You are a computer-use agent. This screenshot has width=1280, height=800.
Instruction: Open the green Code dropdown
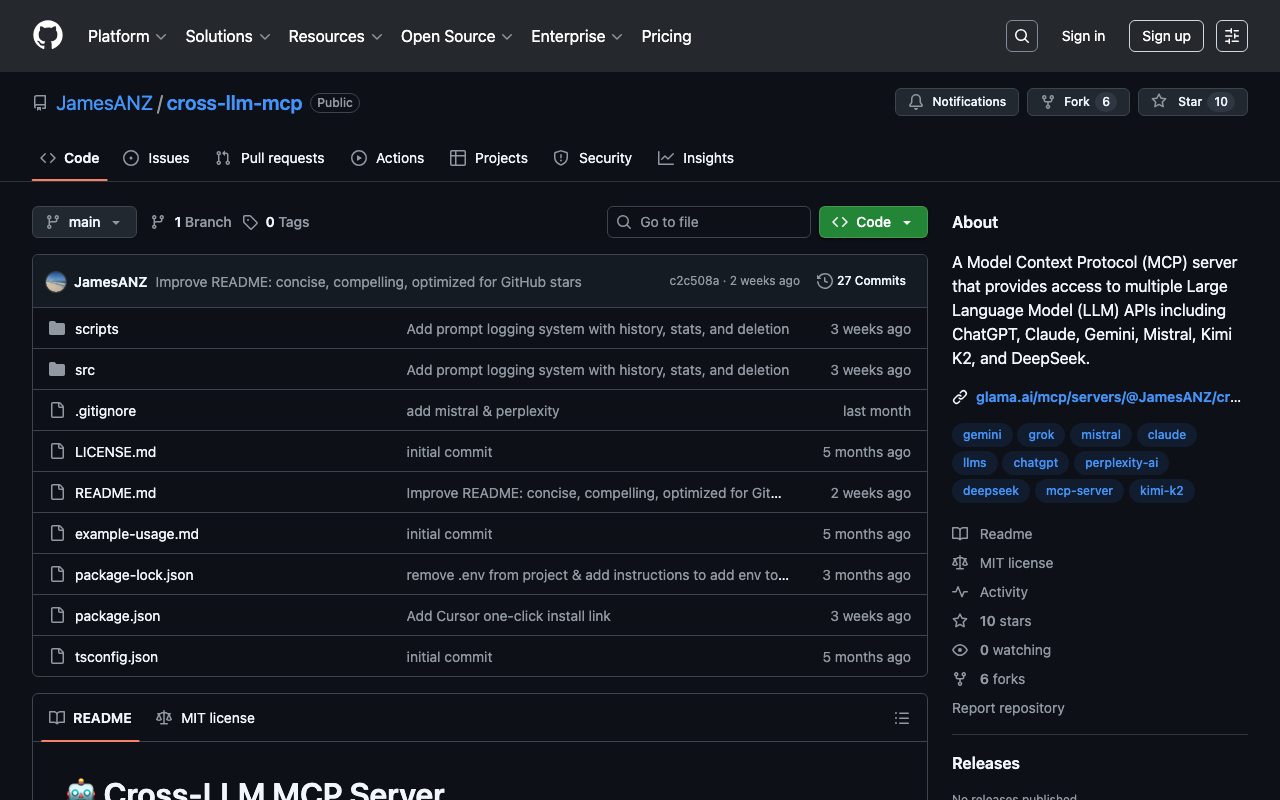tap(872, 222)
